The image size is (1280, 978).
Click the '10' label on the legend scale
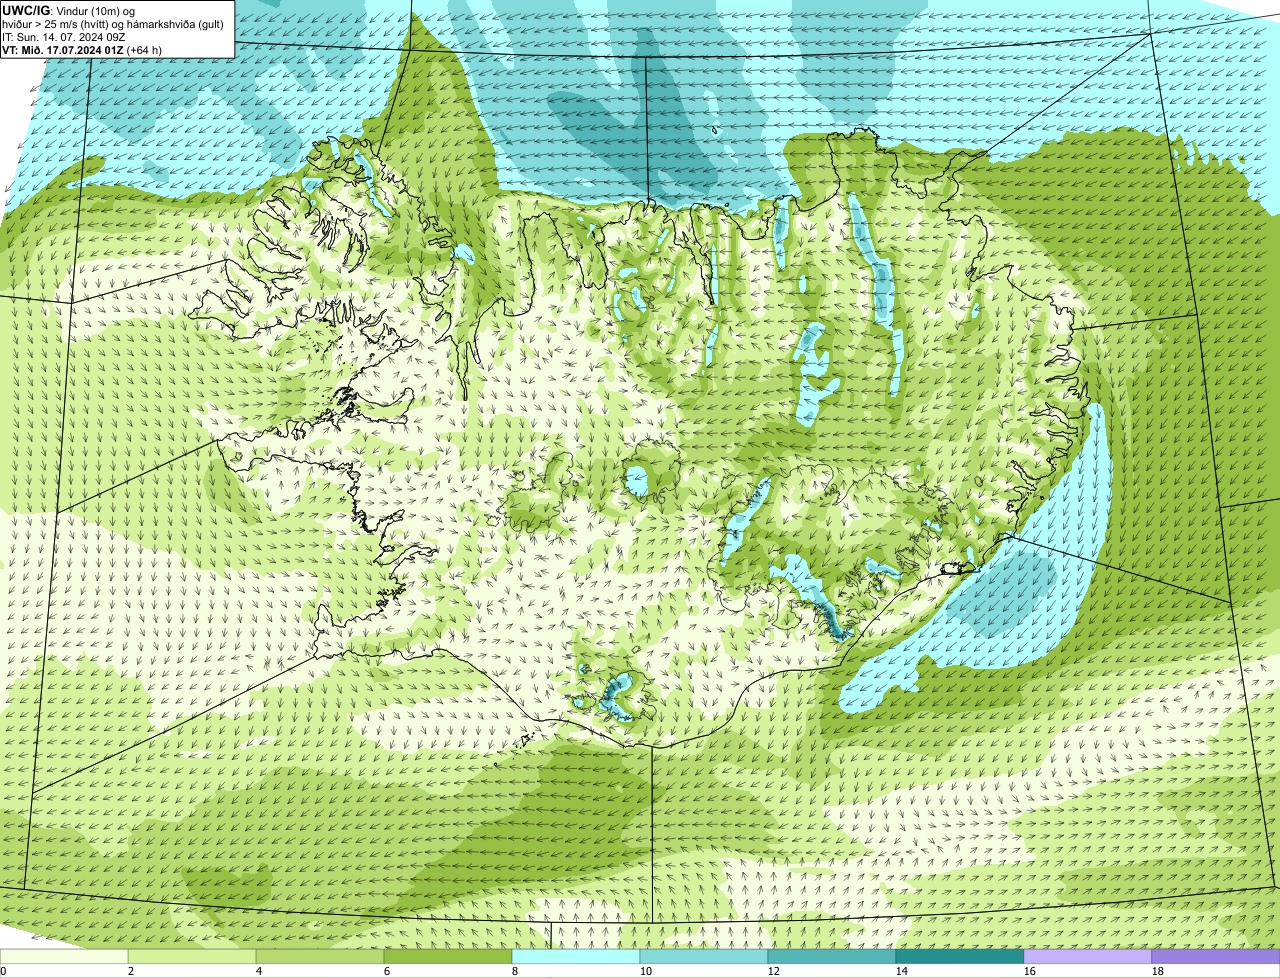click(x=646, y=971)
